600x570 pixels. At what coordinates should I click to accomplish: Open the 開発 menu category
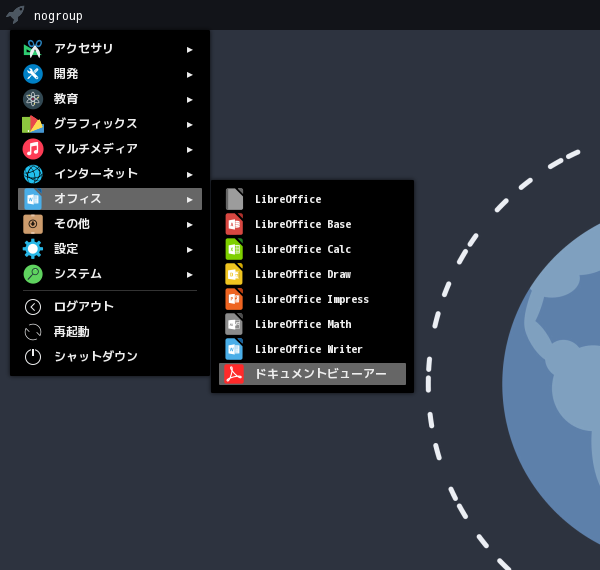[110, 74]
